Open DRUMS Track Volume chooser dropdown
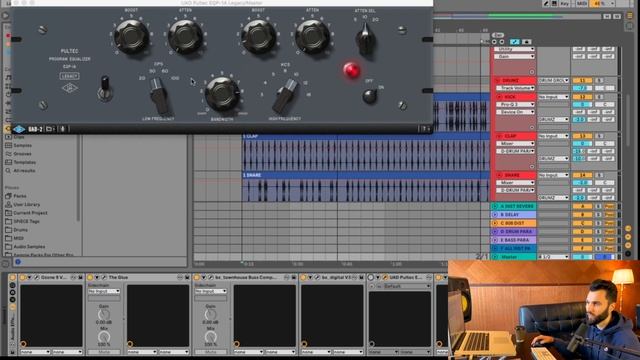The width and height of the screenshot is (640, 360). pos(515,88)
